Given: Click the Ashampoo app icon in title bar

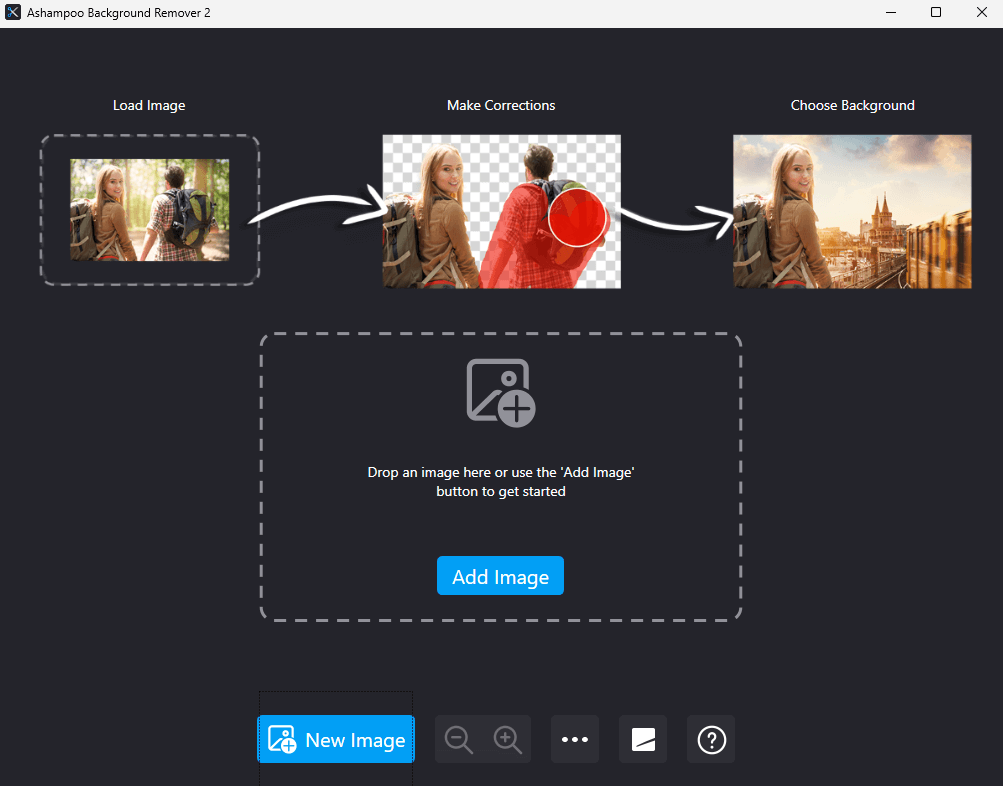Looking at the screenshot, I should click(x=13, y=13).
